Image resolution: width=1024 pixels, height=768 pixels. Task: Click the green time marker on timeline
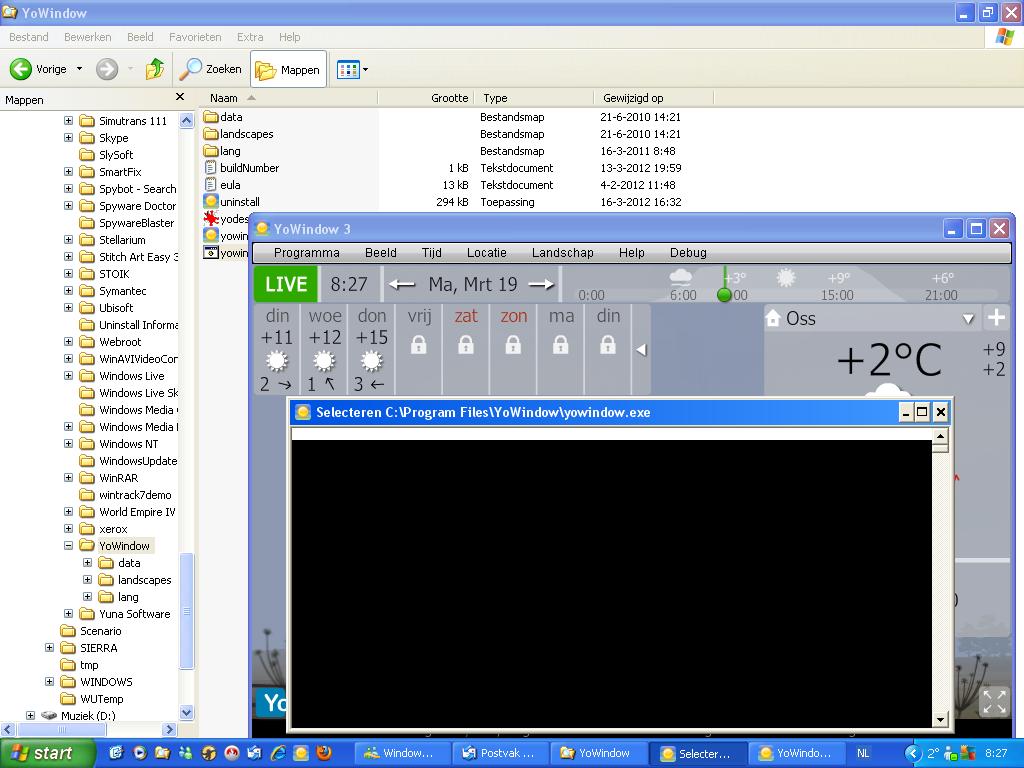click(724, 294)
